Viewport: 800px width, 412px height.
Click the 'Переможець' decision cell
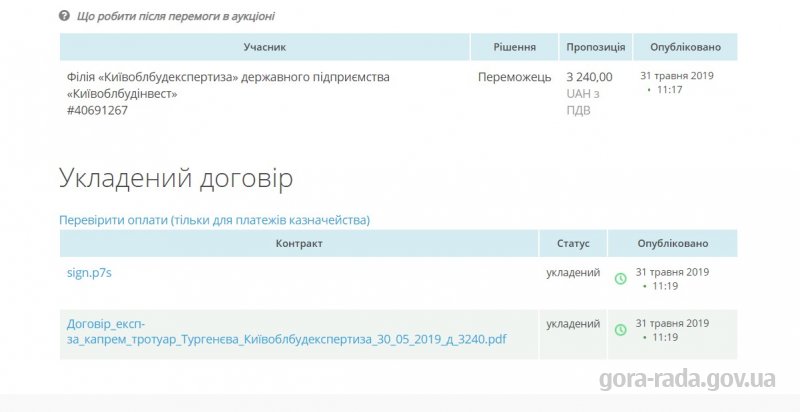(514, 77)
